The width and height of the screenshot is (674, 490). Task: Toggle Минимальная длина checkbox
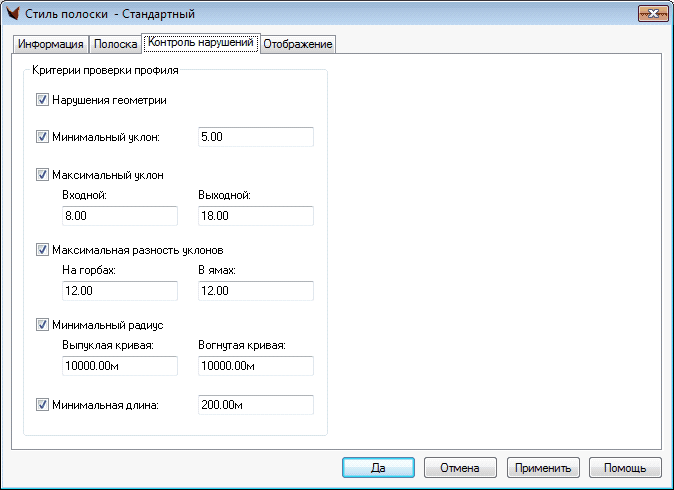[x=42, y=405]
